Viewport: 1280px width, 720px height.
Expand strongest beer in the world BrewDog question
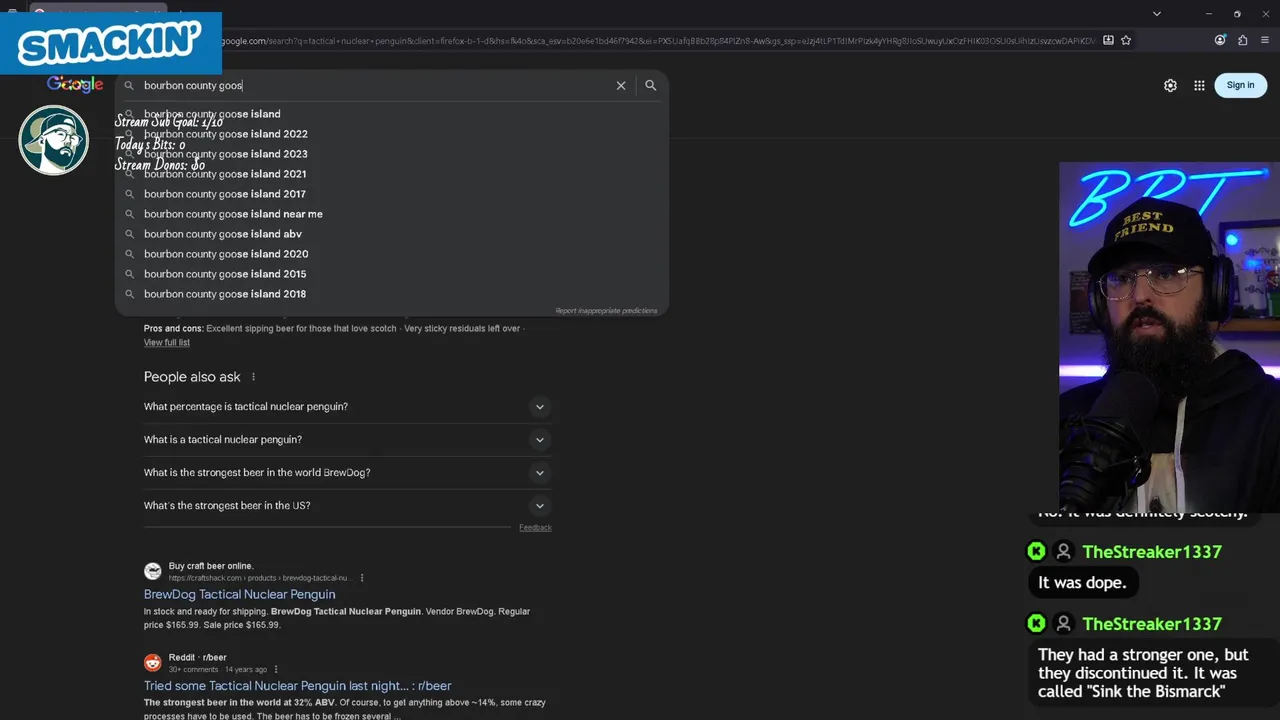(x=347, y=473)
